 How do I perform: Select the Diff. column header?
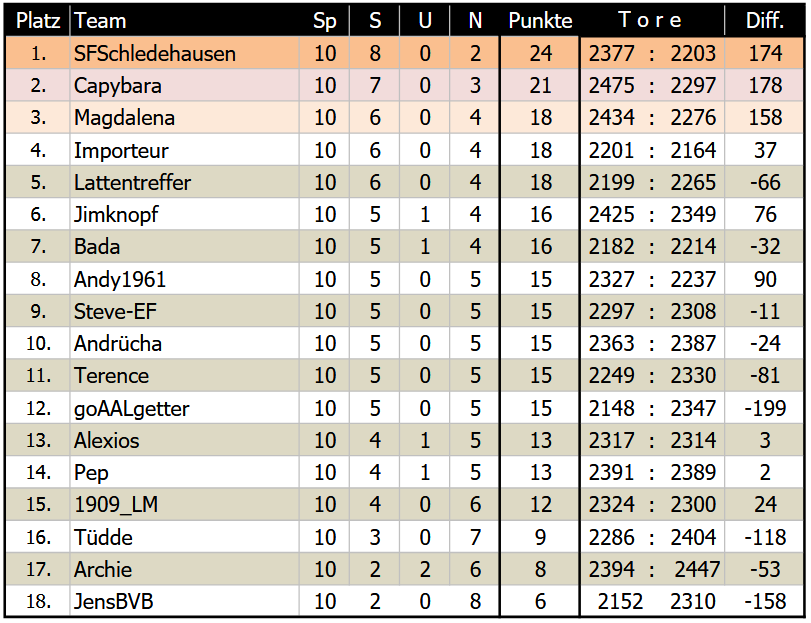point(765,21)
